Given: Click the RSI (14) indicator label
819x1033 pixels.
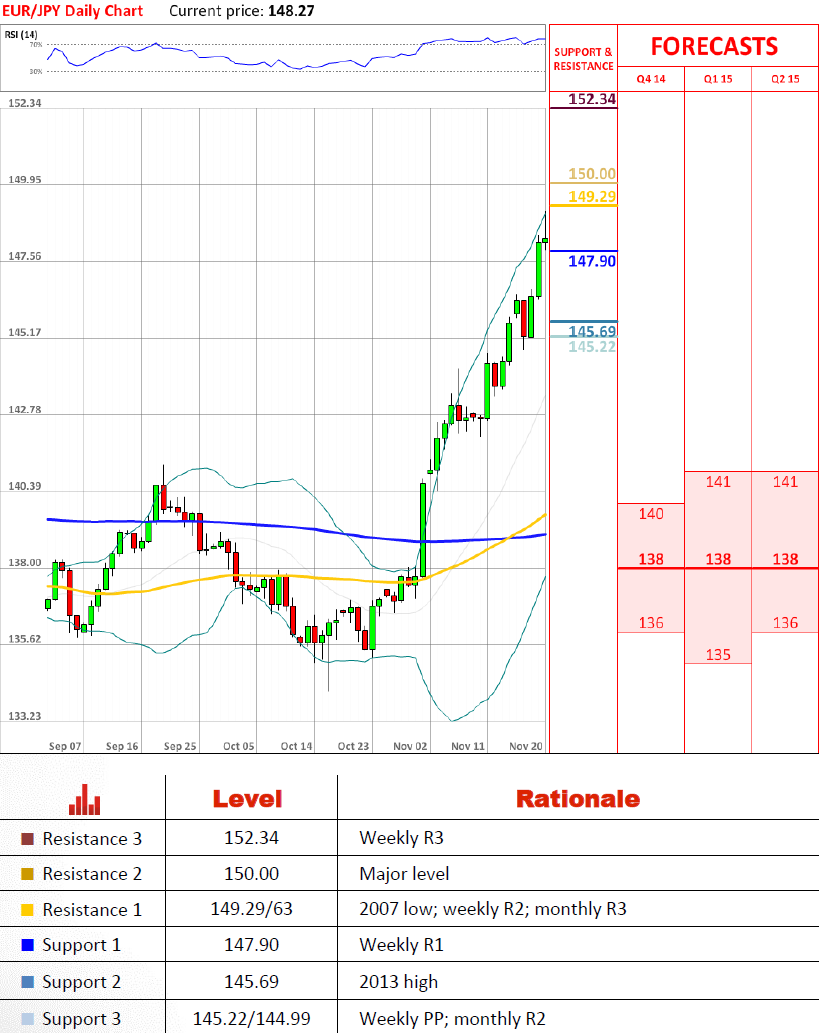Looking at the screenshot, I should (x=21, y=34).
